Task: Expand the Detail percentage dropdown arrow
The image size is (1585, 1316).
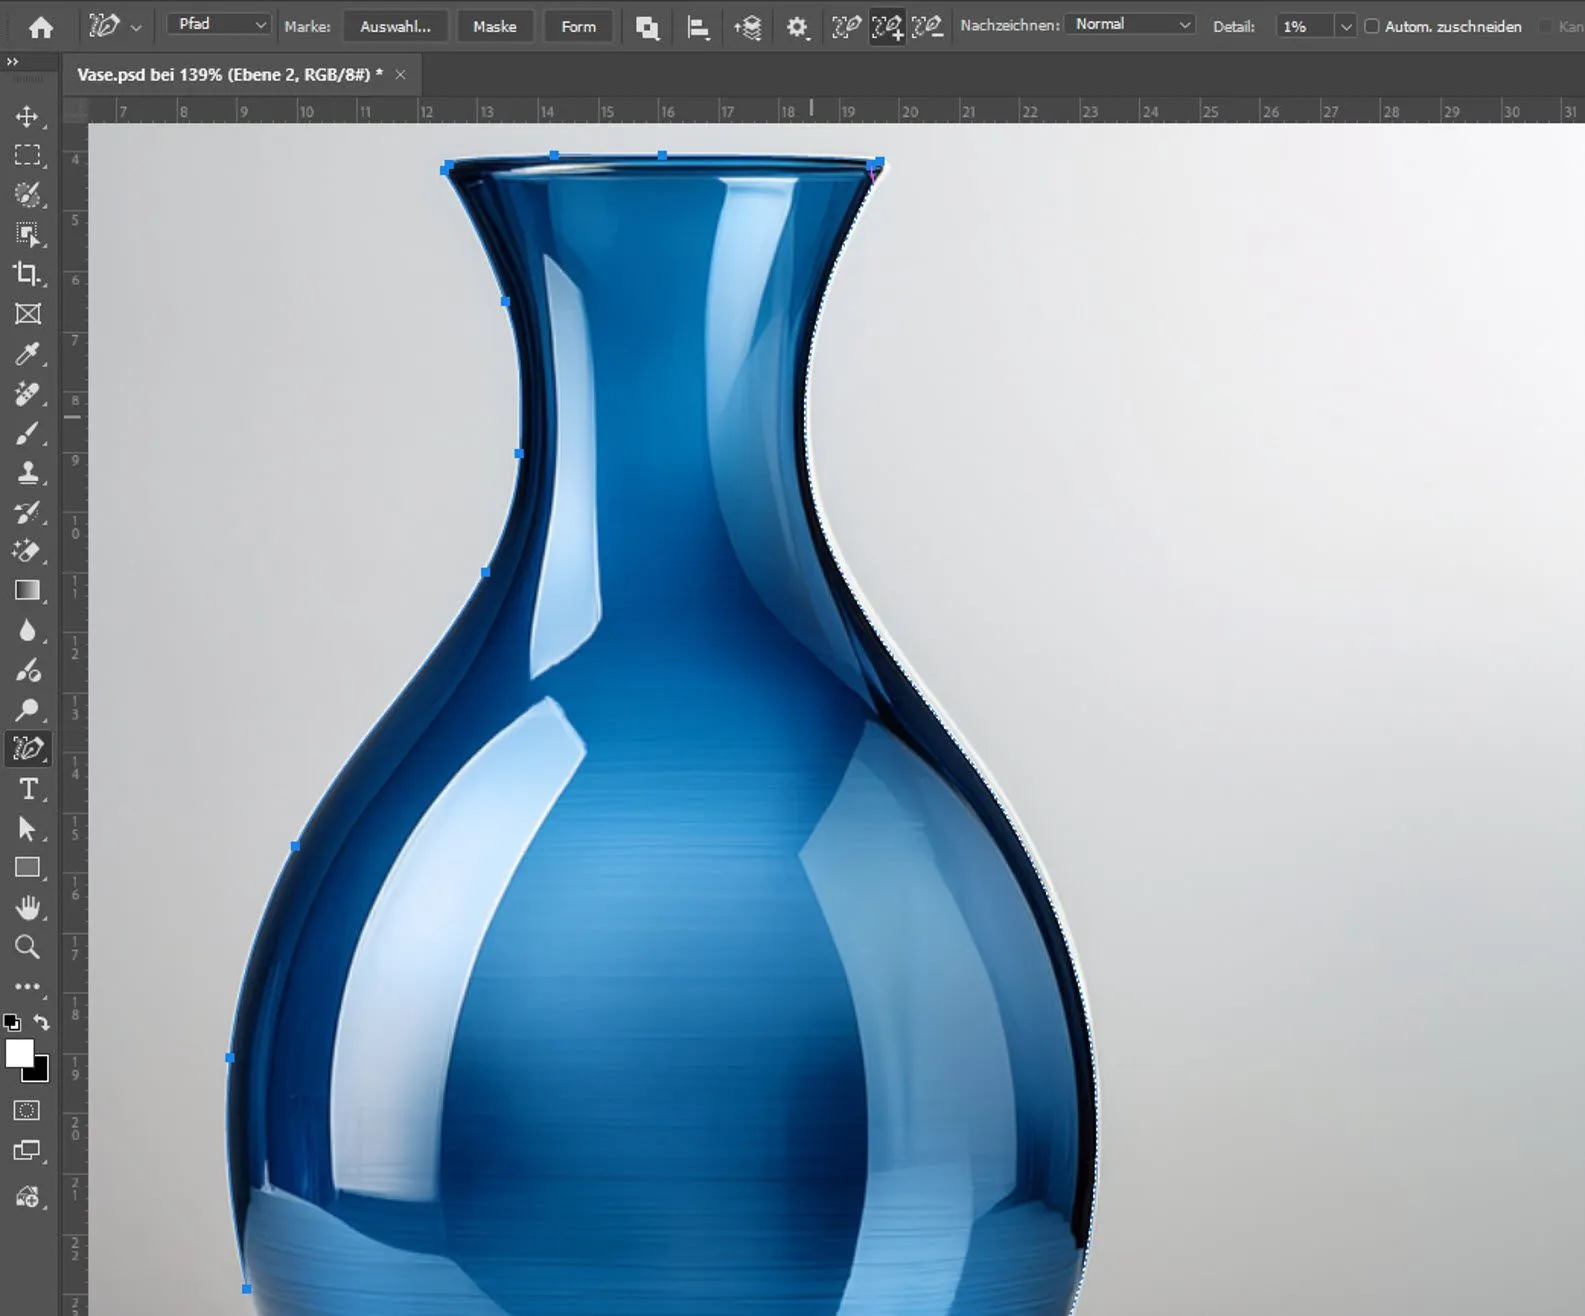Action: point(1346,27)
